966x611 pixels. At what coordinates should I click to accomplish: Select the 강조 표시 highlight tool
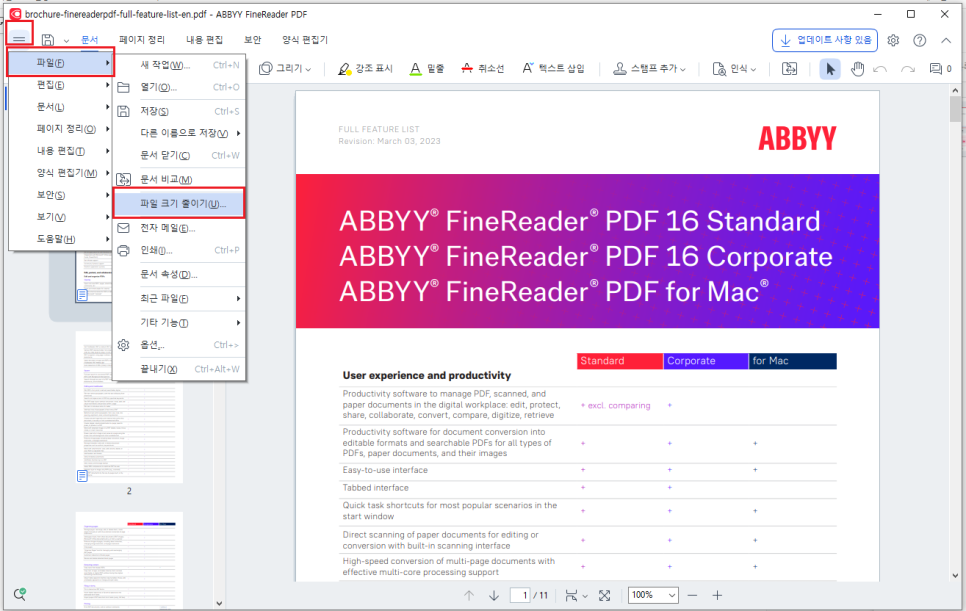tap(365, 68)
